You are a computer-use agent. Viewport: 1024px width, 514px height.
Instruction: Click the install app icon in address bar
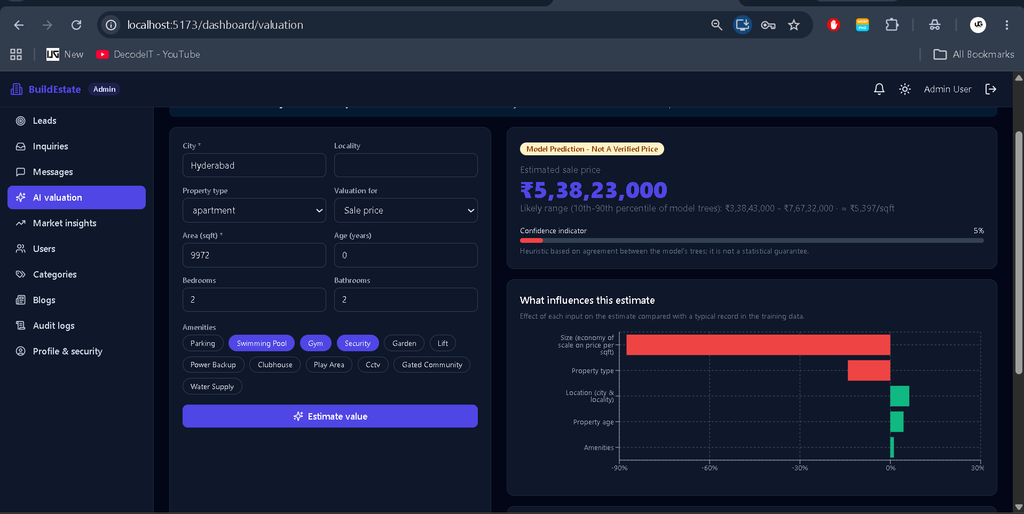pos(742,25)
